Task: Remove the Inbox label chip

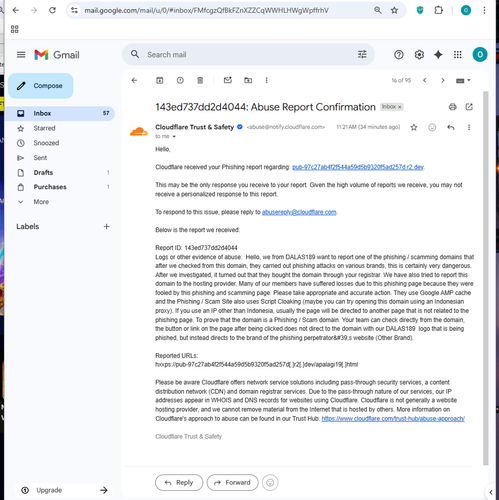Action: pyautogui.click(x=400, y=107)
